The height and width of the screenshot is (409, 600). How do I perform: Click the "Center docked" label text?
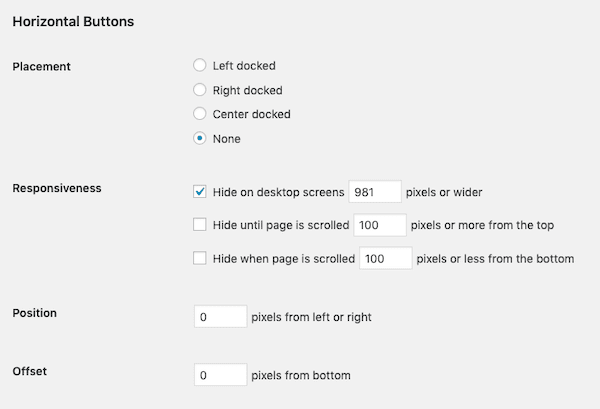tap(251, 114)
